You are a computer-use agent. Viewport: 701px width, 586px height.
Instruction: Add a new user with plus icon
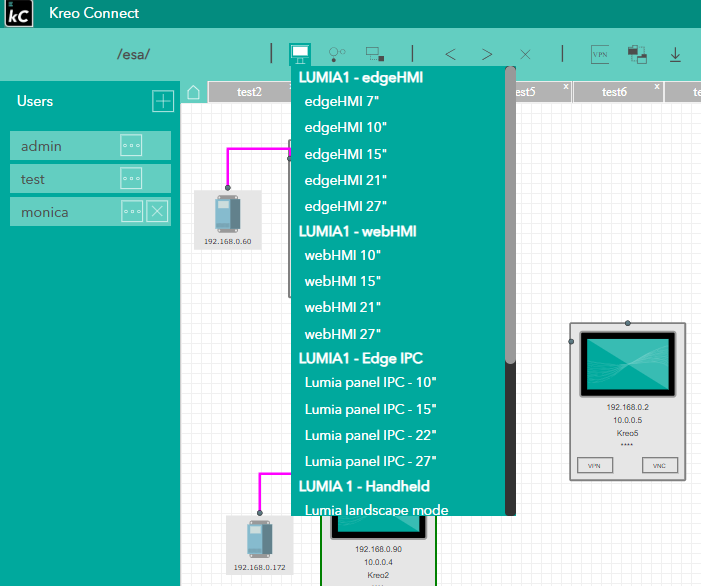click(x=163, y=101)
